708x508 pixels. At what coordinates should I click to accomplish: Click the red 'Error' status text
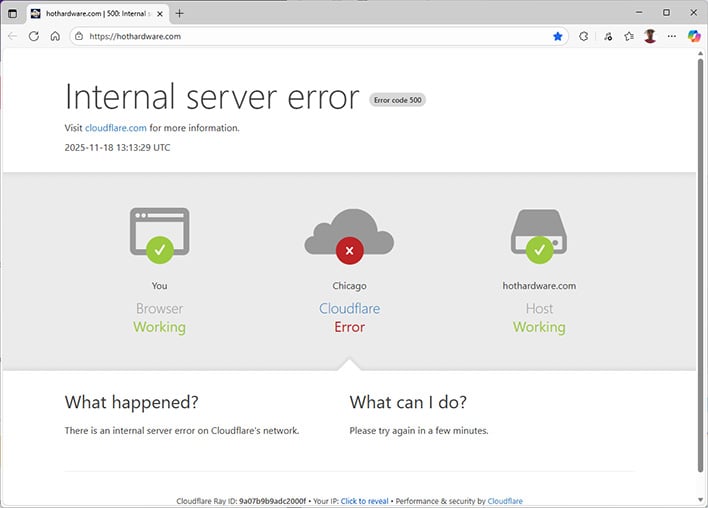(349, 327)
